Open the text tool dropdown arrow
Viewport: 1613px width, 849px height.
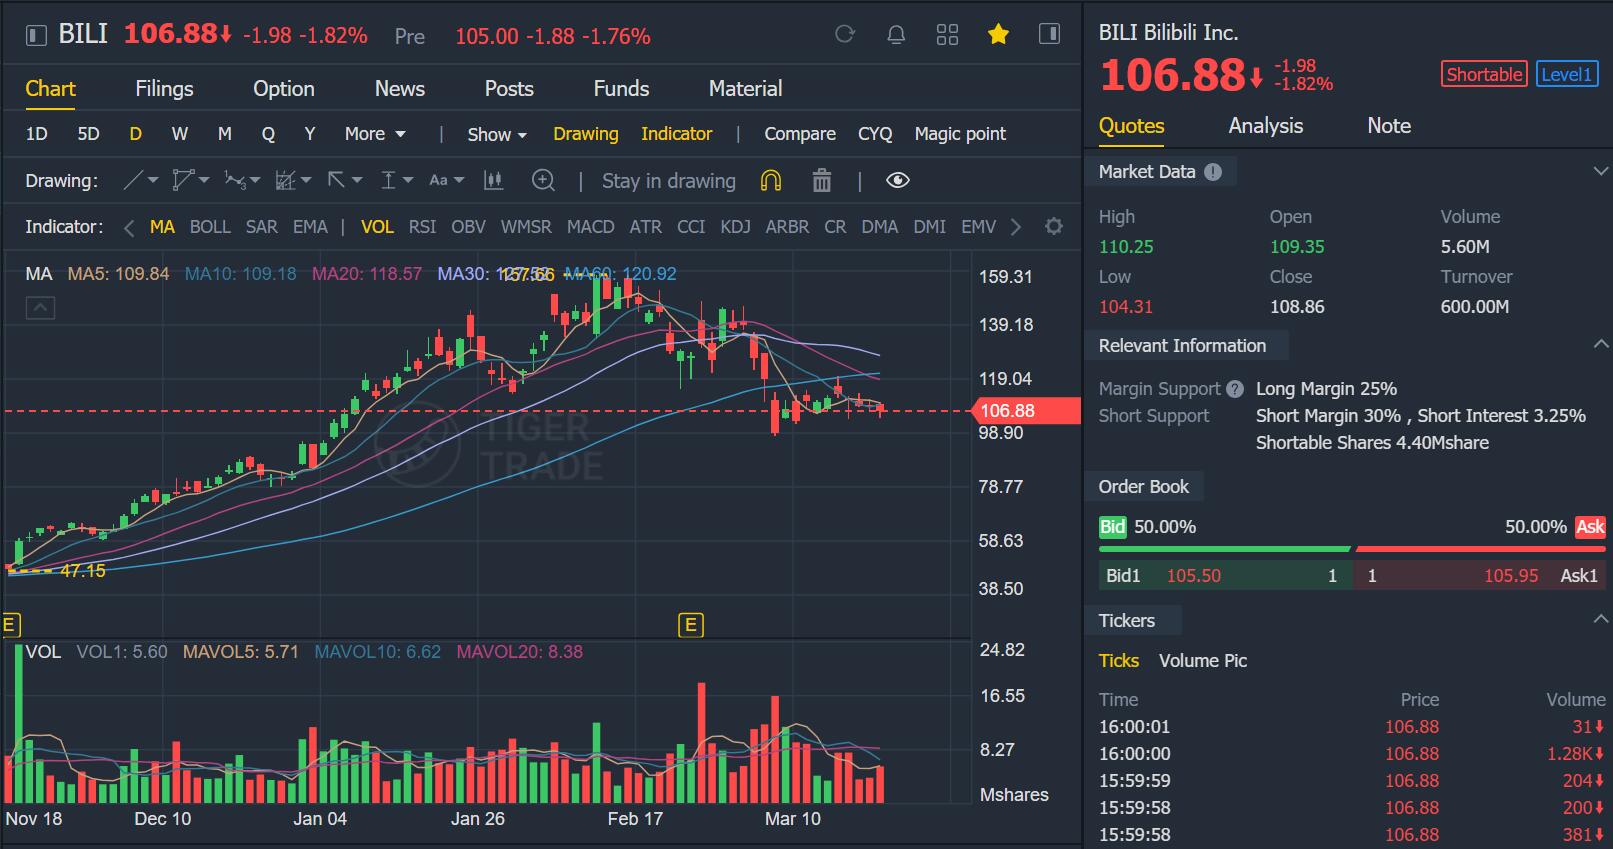pos(459,180)
